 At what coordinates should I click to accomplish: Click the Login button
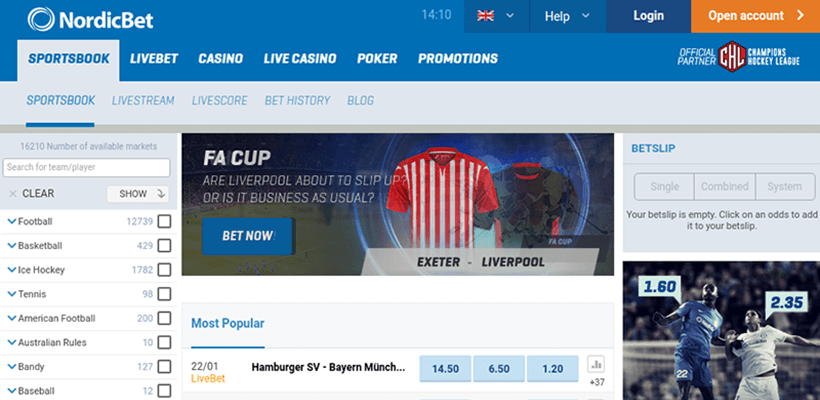click(x=648, y=16)
